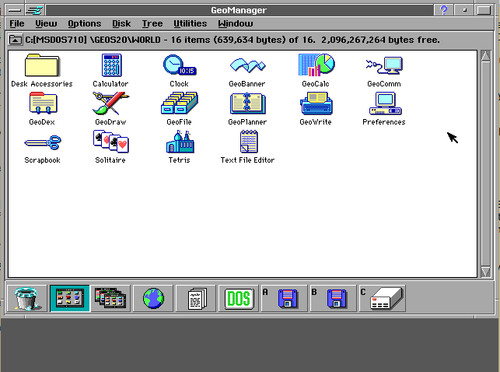Click the scrollbar up arrow
This screenshot has width=500, height=372.
pyautogui.click(x=486, y=56)
